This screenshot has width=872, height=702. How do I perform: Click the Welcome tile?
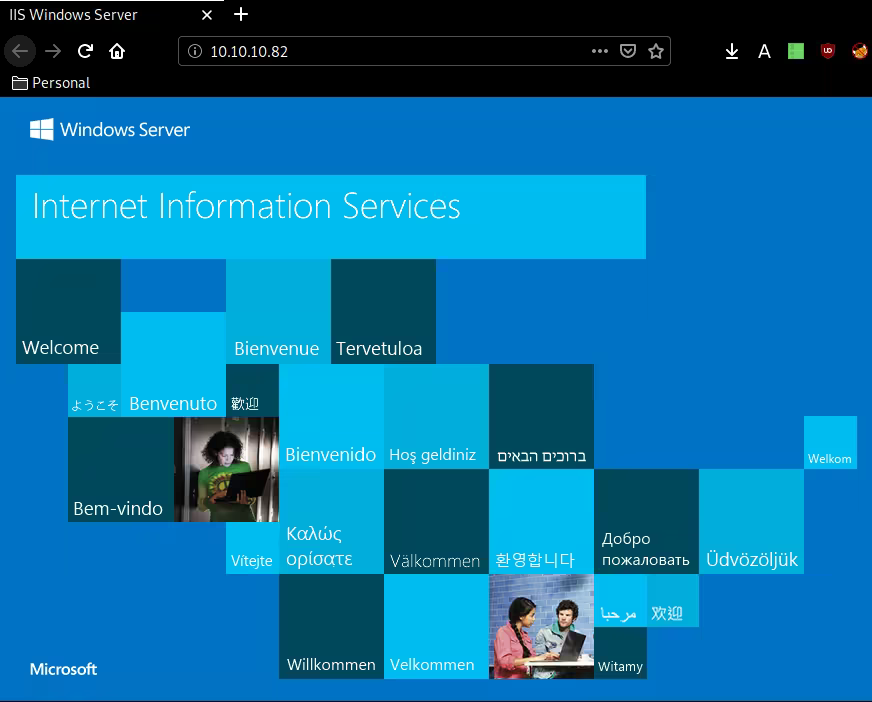(68, 311)
